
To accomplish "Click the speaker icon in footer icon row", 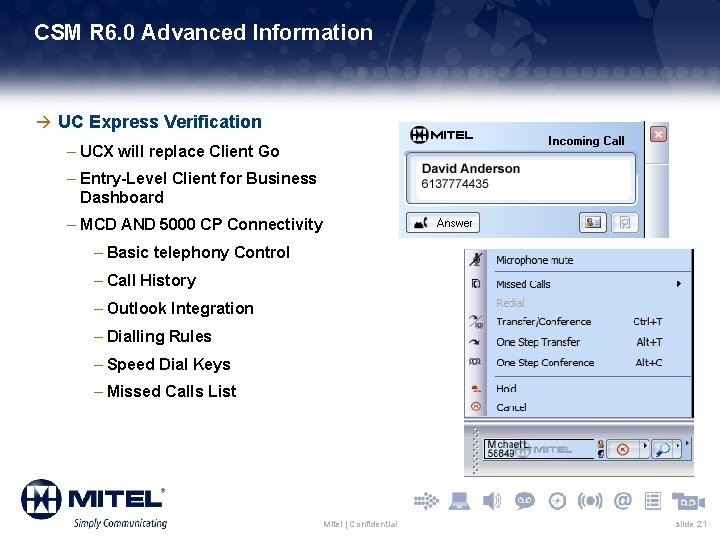I will (492, 501).
